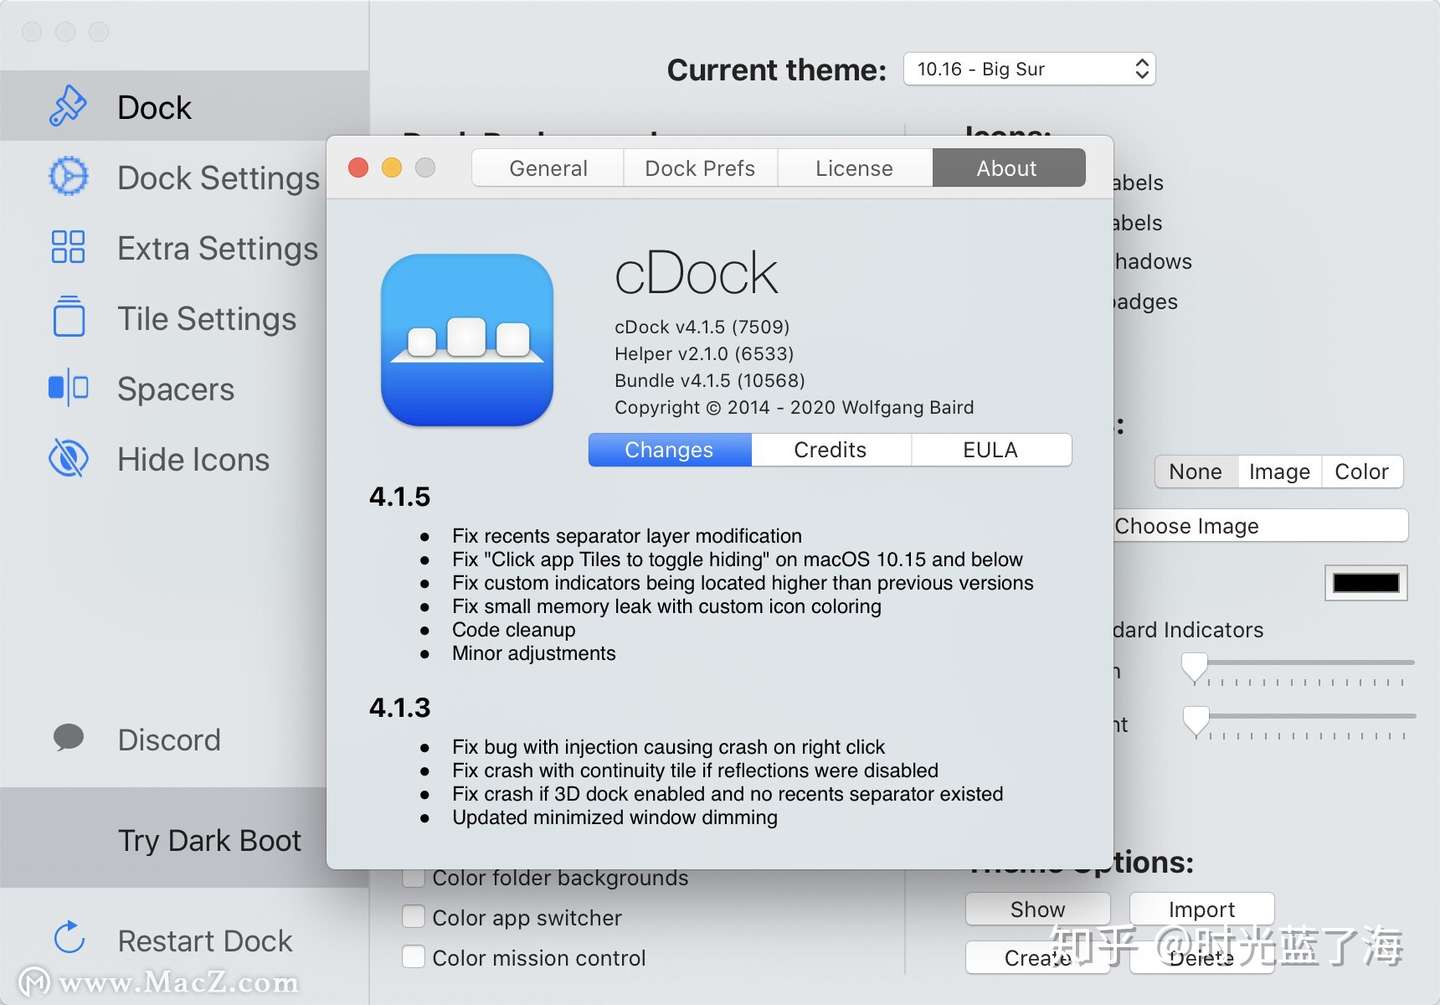The image size is (1440, 1005).
Task: Click the lower indicator slider thumb
Action: pyautogui.click(x=1196, y=720)
